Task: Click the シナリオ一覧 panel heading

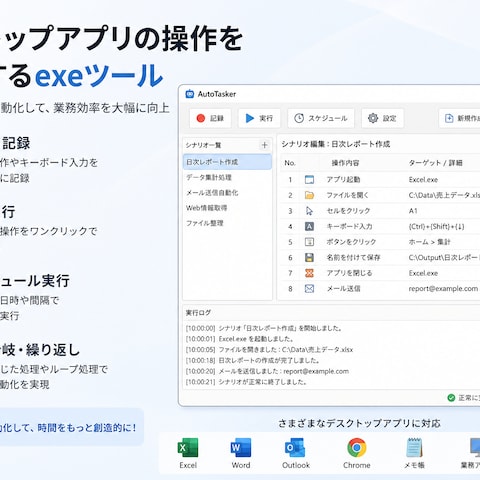Action: coord(203,145)
